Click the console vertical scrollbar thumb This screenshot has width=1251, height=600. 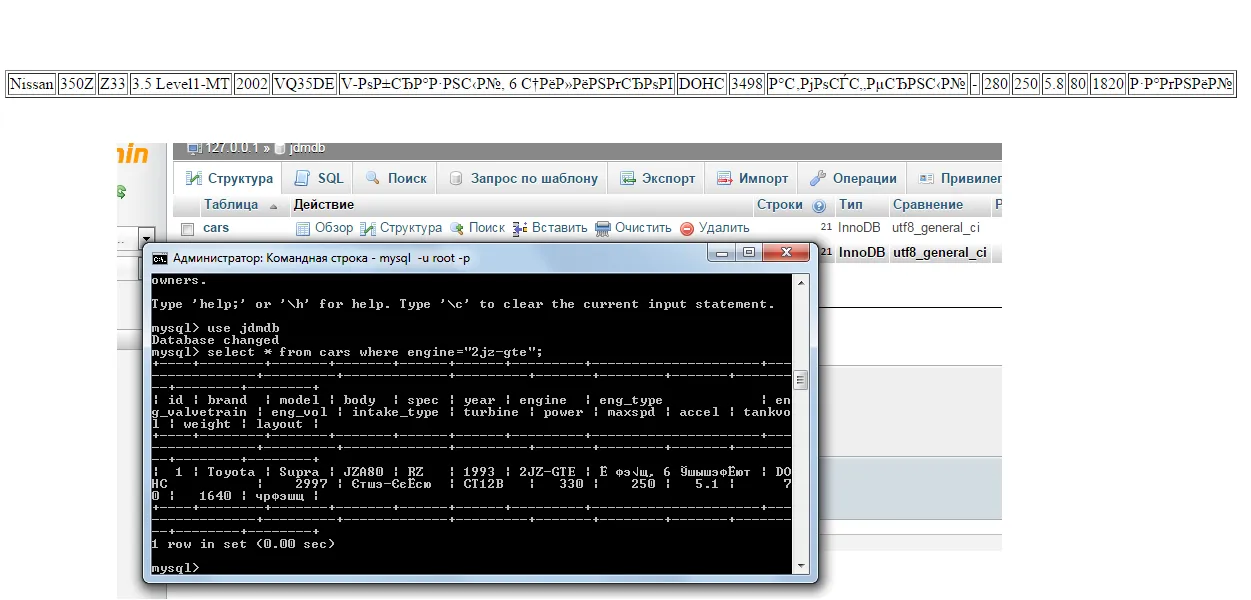[800, 380]
